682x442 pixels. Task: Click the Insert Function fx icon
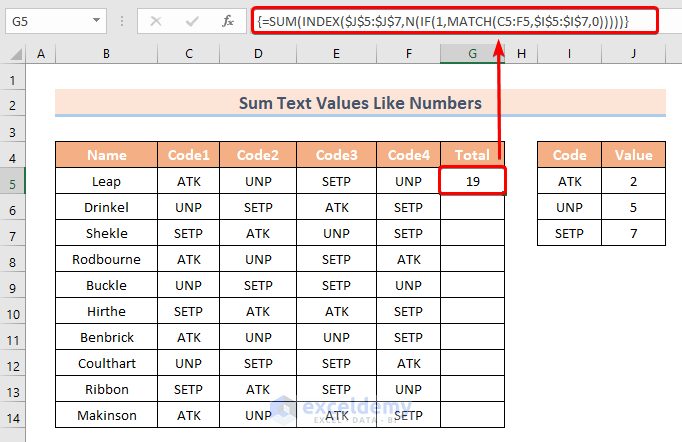[x=228, y=20]
